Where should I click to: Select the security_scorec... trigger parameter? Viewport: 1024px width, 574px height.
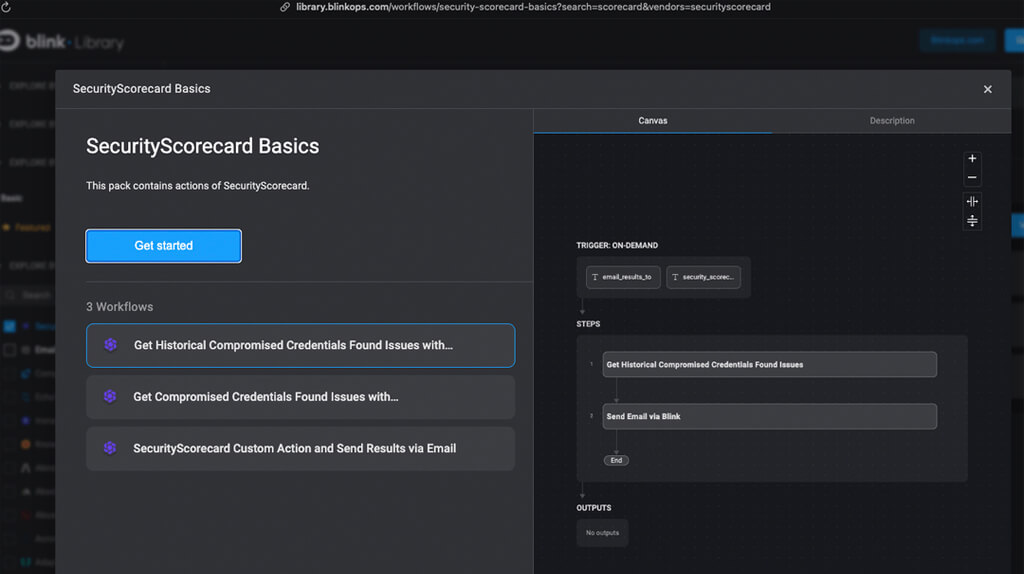click(703, 277)
